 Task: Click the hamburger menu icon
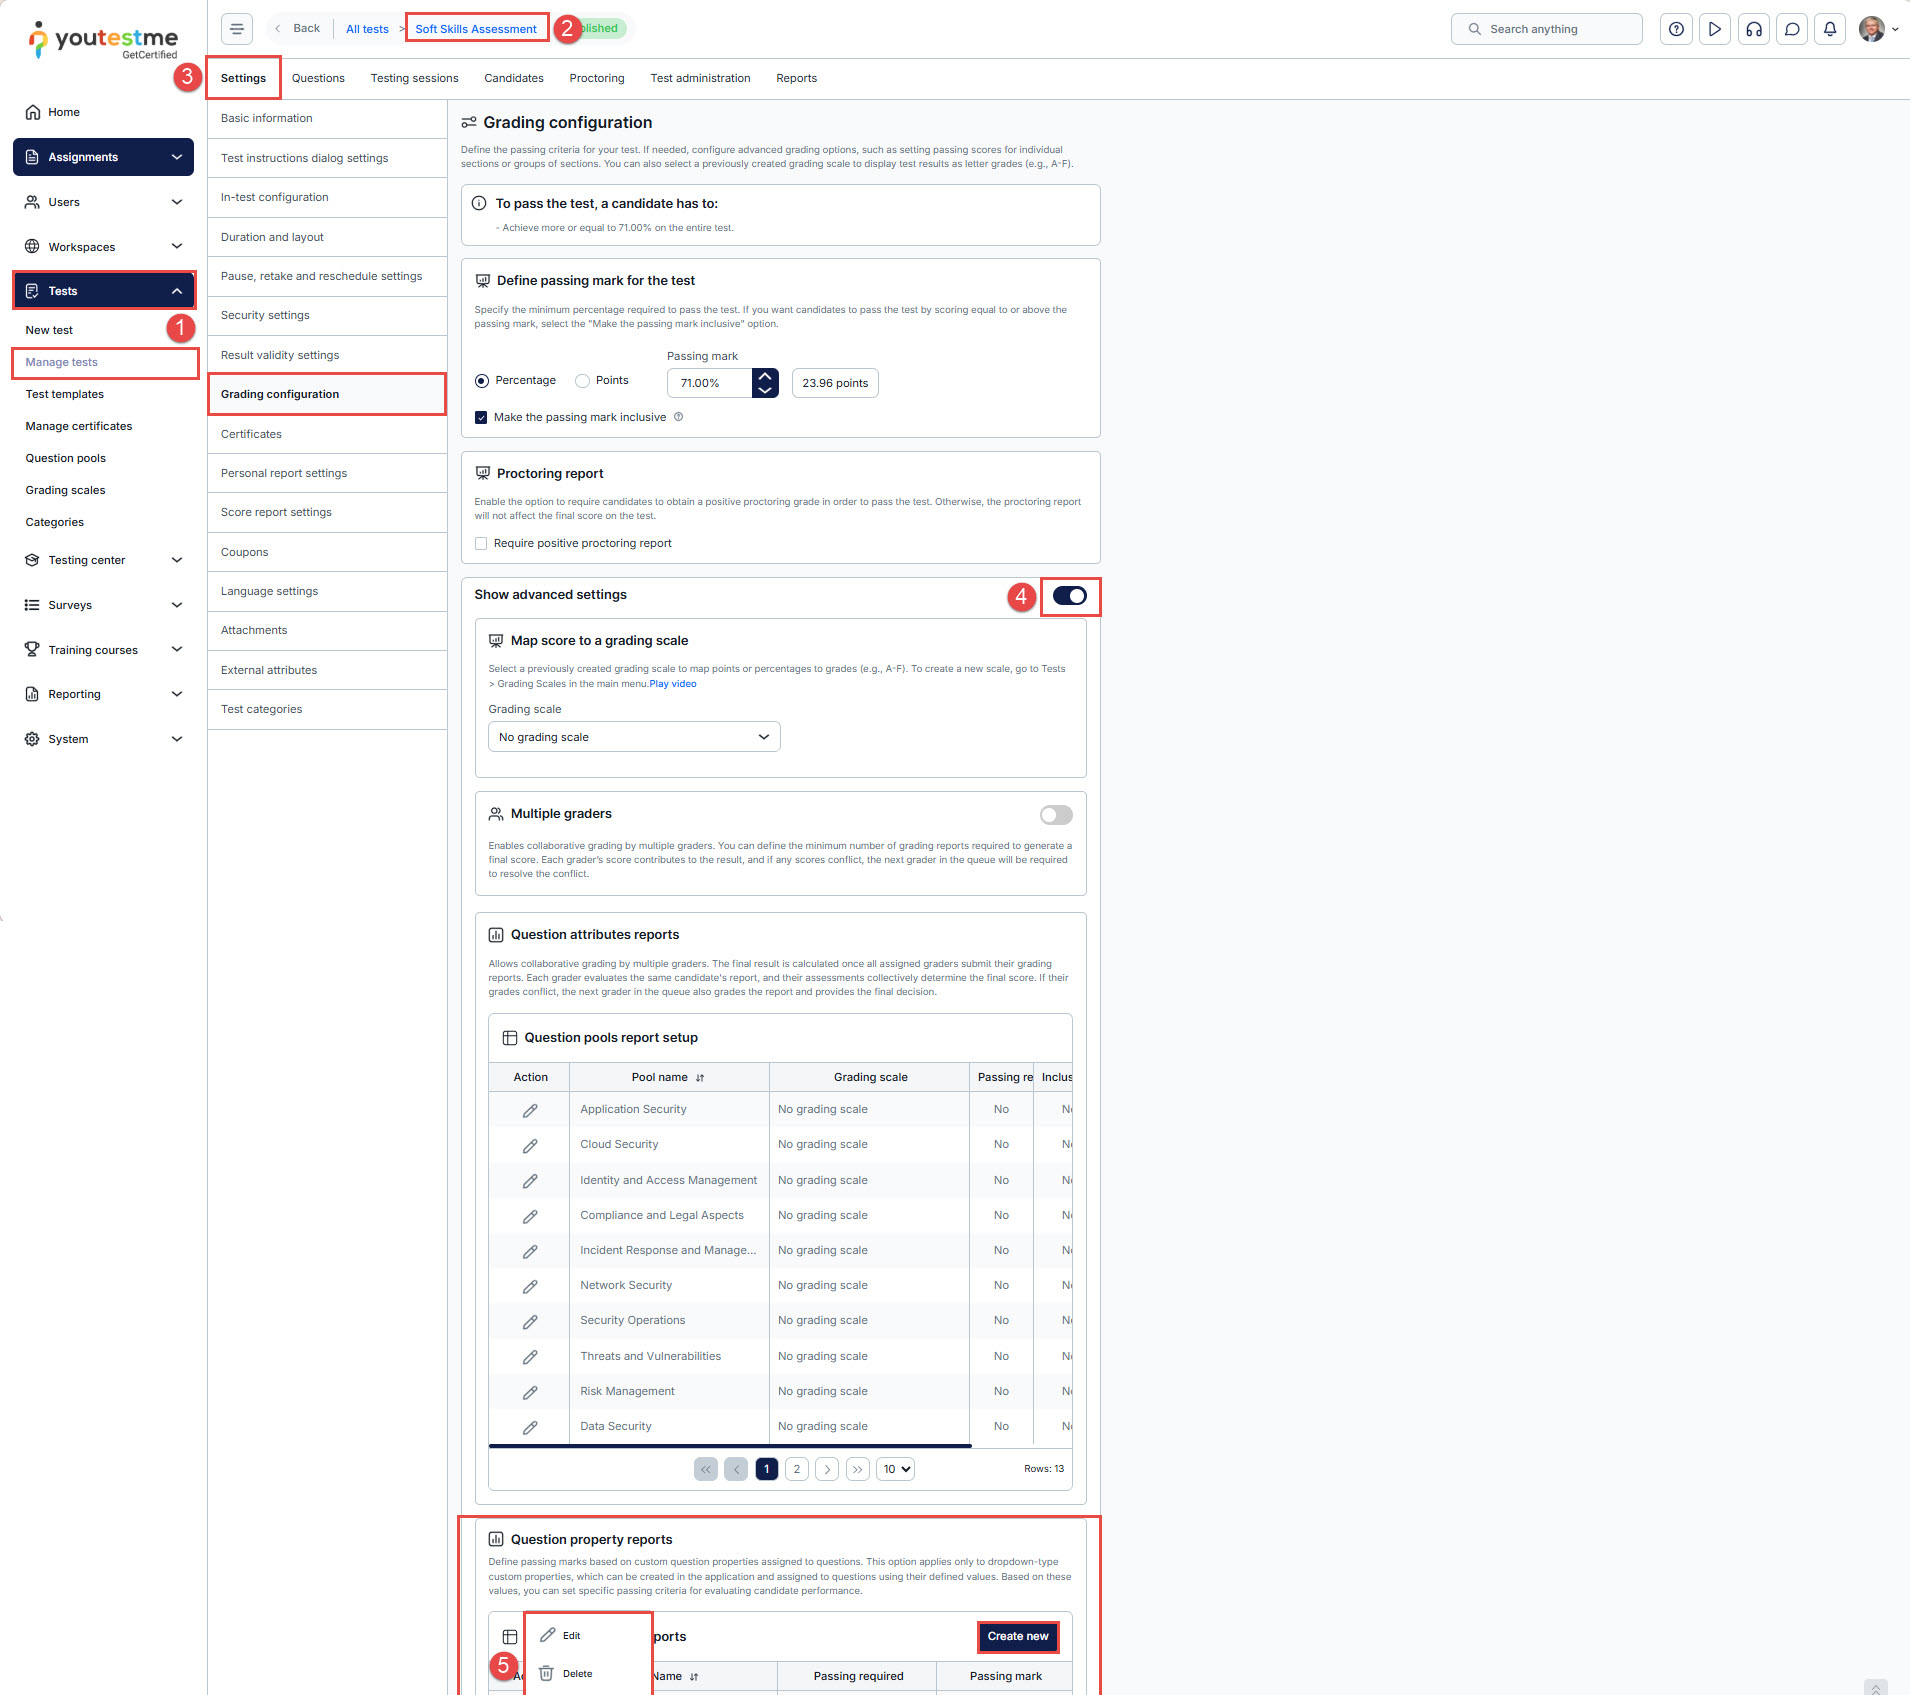coord(236,29)
